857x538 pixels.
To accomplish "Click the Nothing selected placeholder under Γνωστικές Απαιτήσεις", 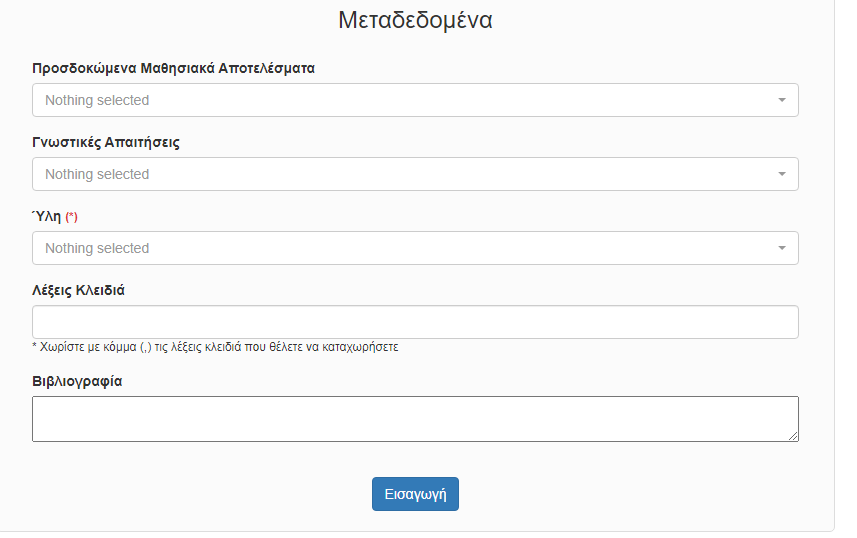I will point(97,174).
